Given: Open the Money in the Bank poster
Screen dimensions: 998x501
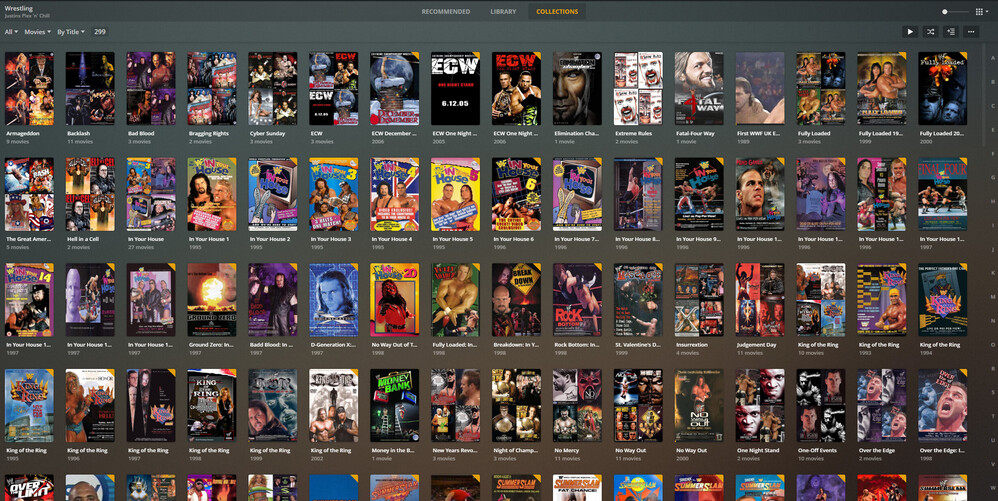Looking at the screenshot, I should pyautogui.click(x=395, y=406).
